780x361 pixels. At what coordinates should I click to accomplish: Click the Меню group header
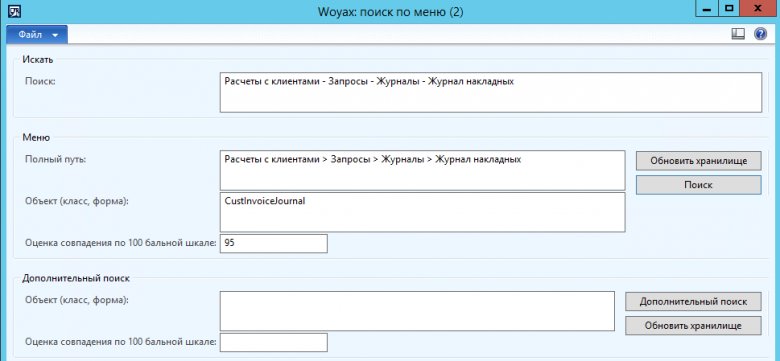coord(36,138)
